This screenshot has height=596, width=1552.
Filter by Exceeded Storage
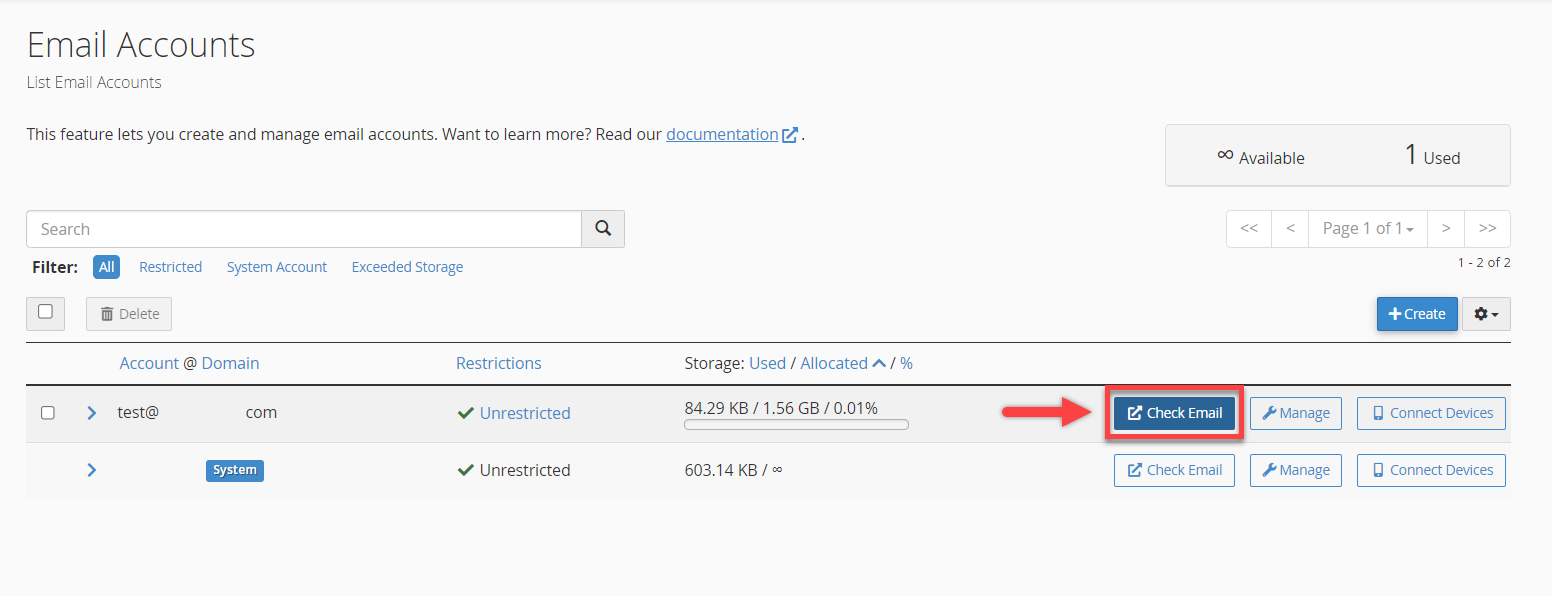[x=407, y=266]
